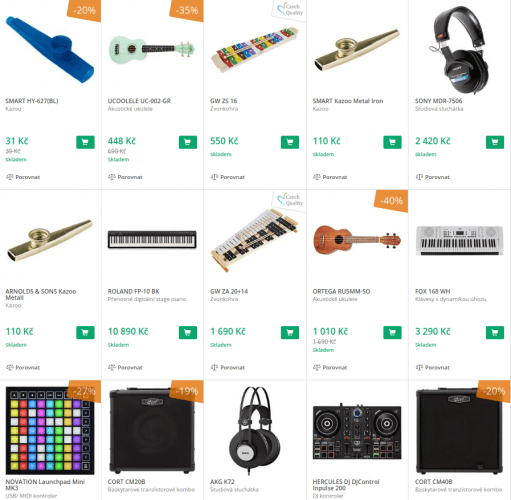
Task: Add SONY MDR-7506 headphones to cart
Action: coord(495,142)
